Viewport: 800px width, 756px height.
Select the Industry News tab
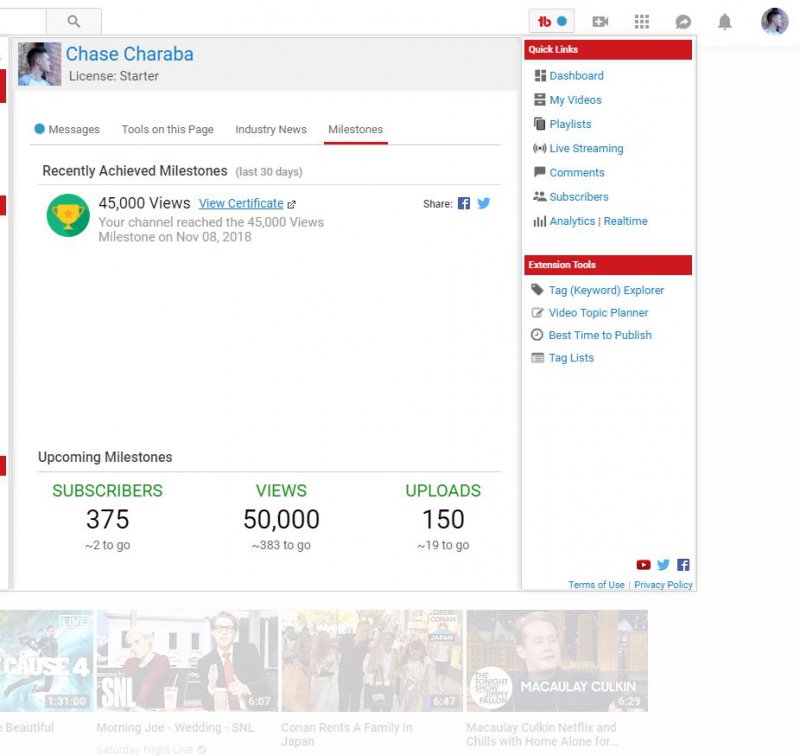coord(270,129)
